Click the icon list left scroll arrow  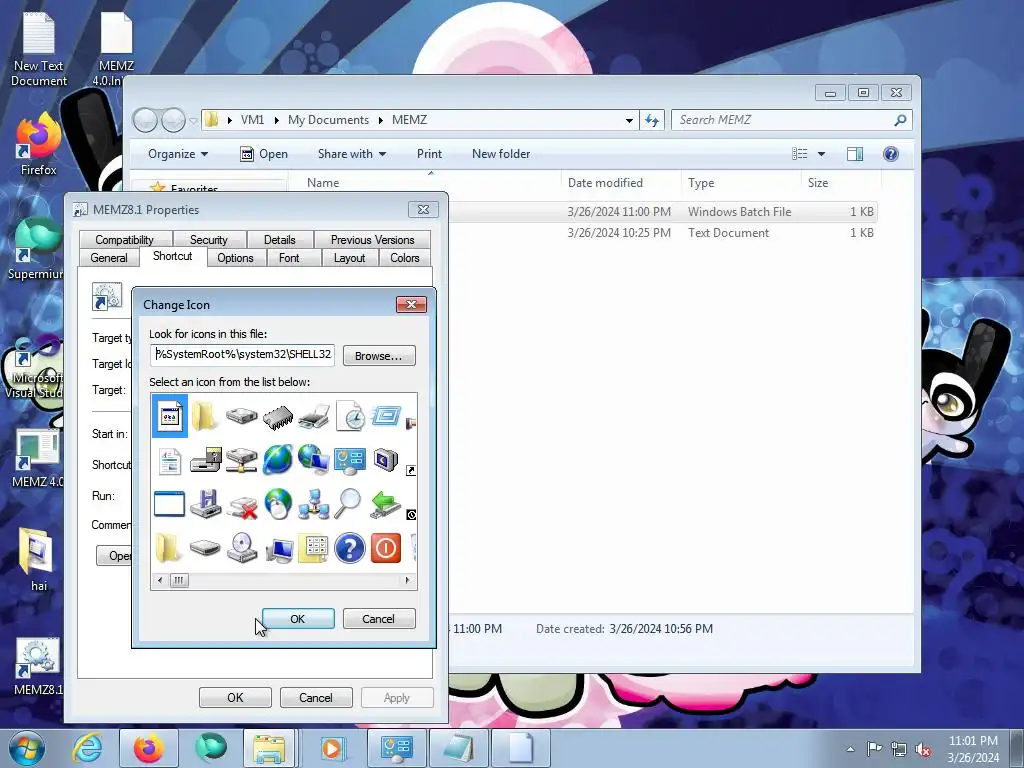(x=160, y=580)
